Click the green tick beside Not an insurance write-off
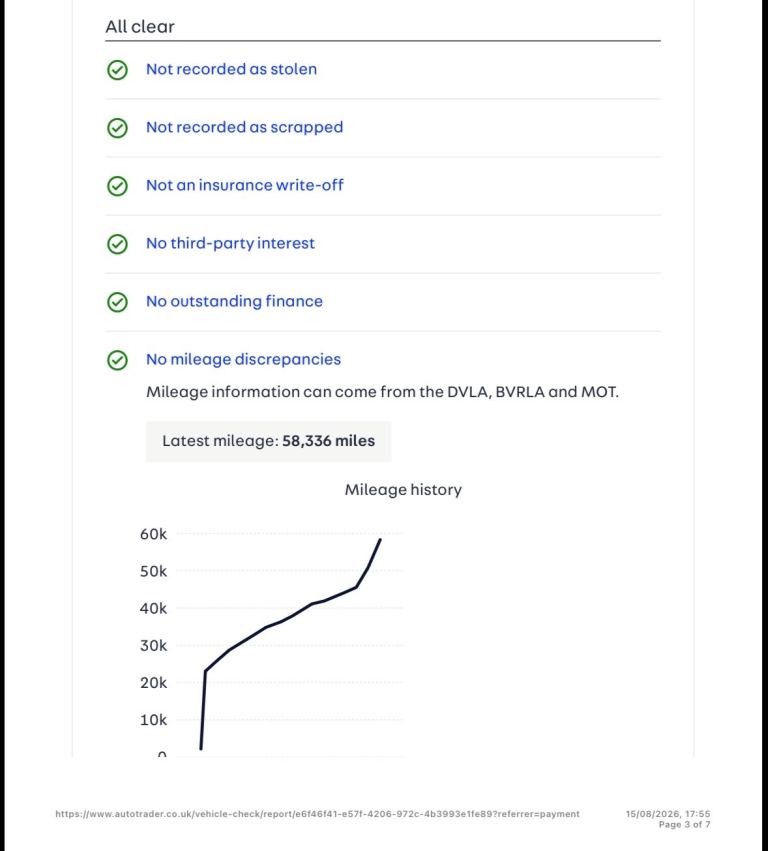Image resolution: width=768 pixels, height=851 pixels. pyautogui.click(x=117, y=186)
